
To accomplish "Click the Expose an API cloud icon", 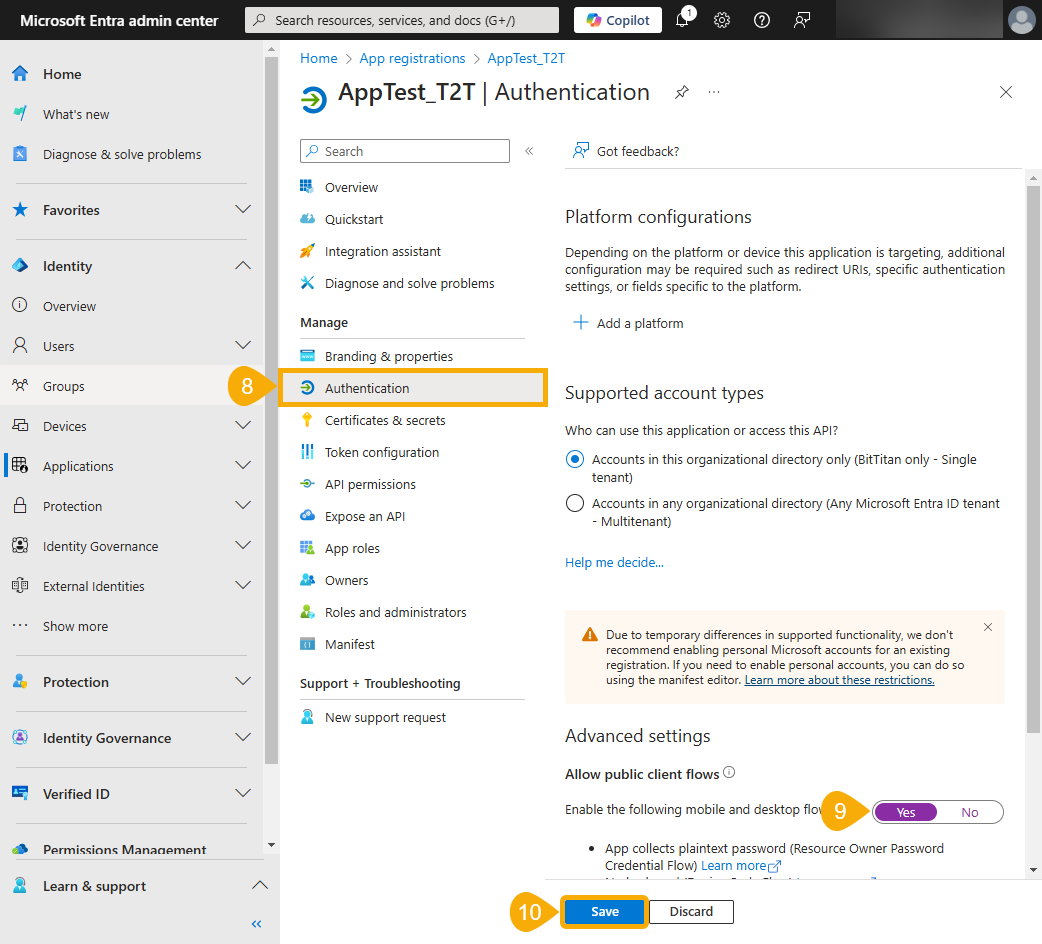I will click(x=307, y=516).
